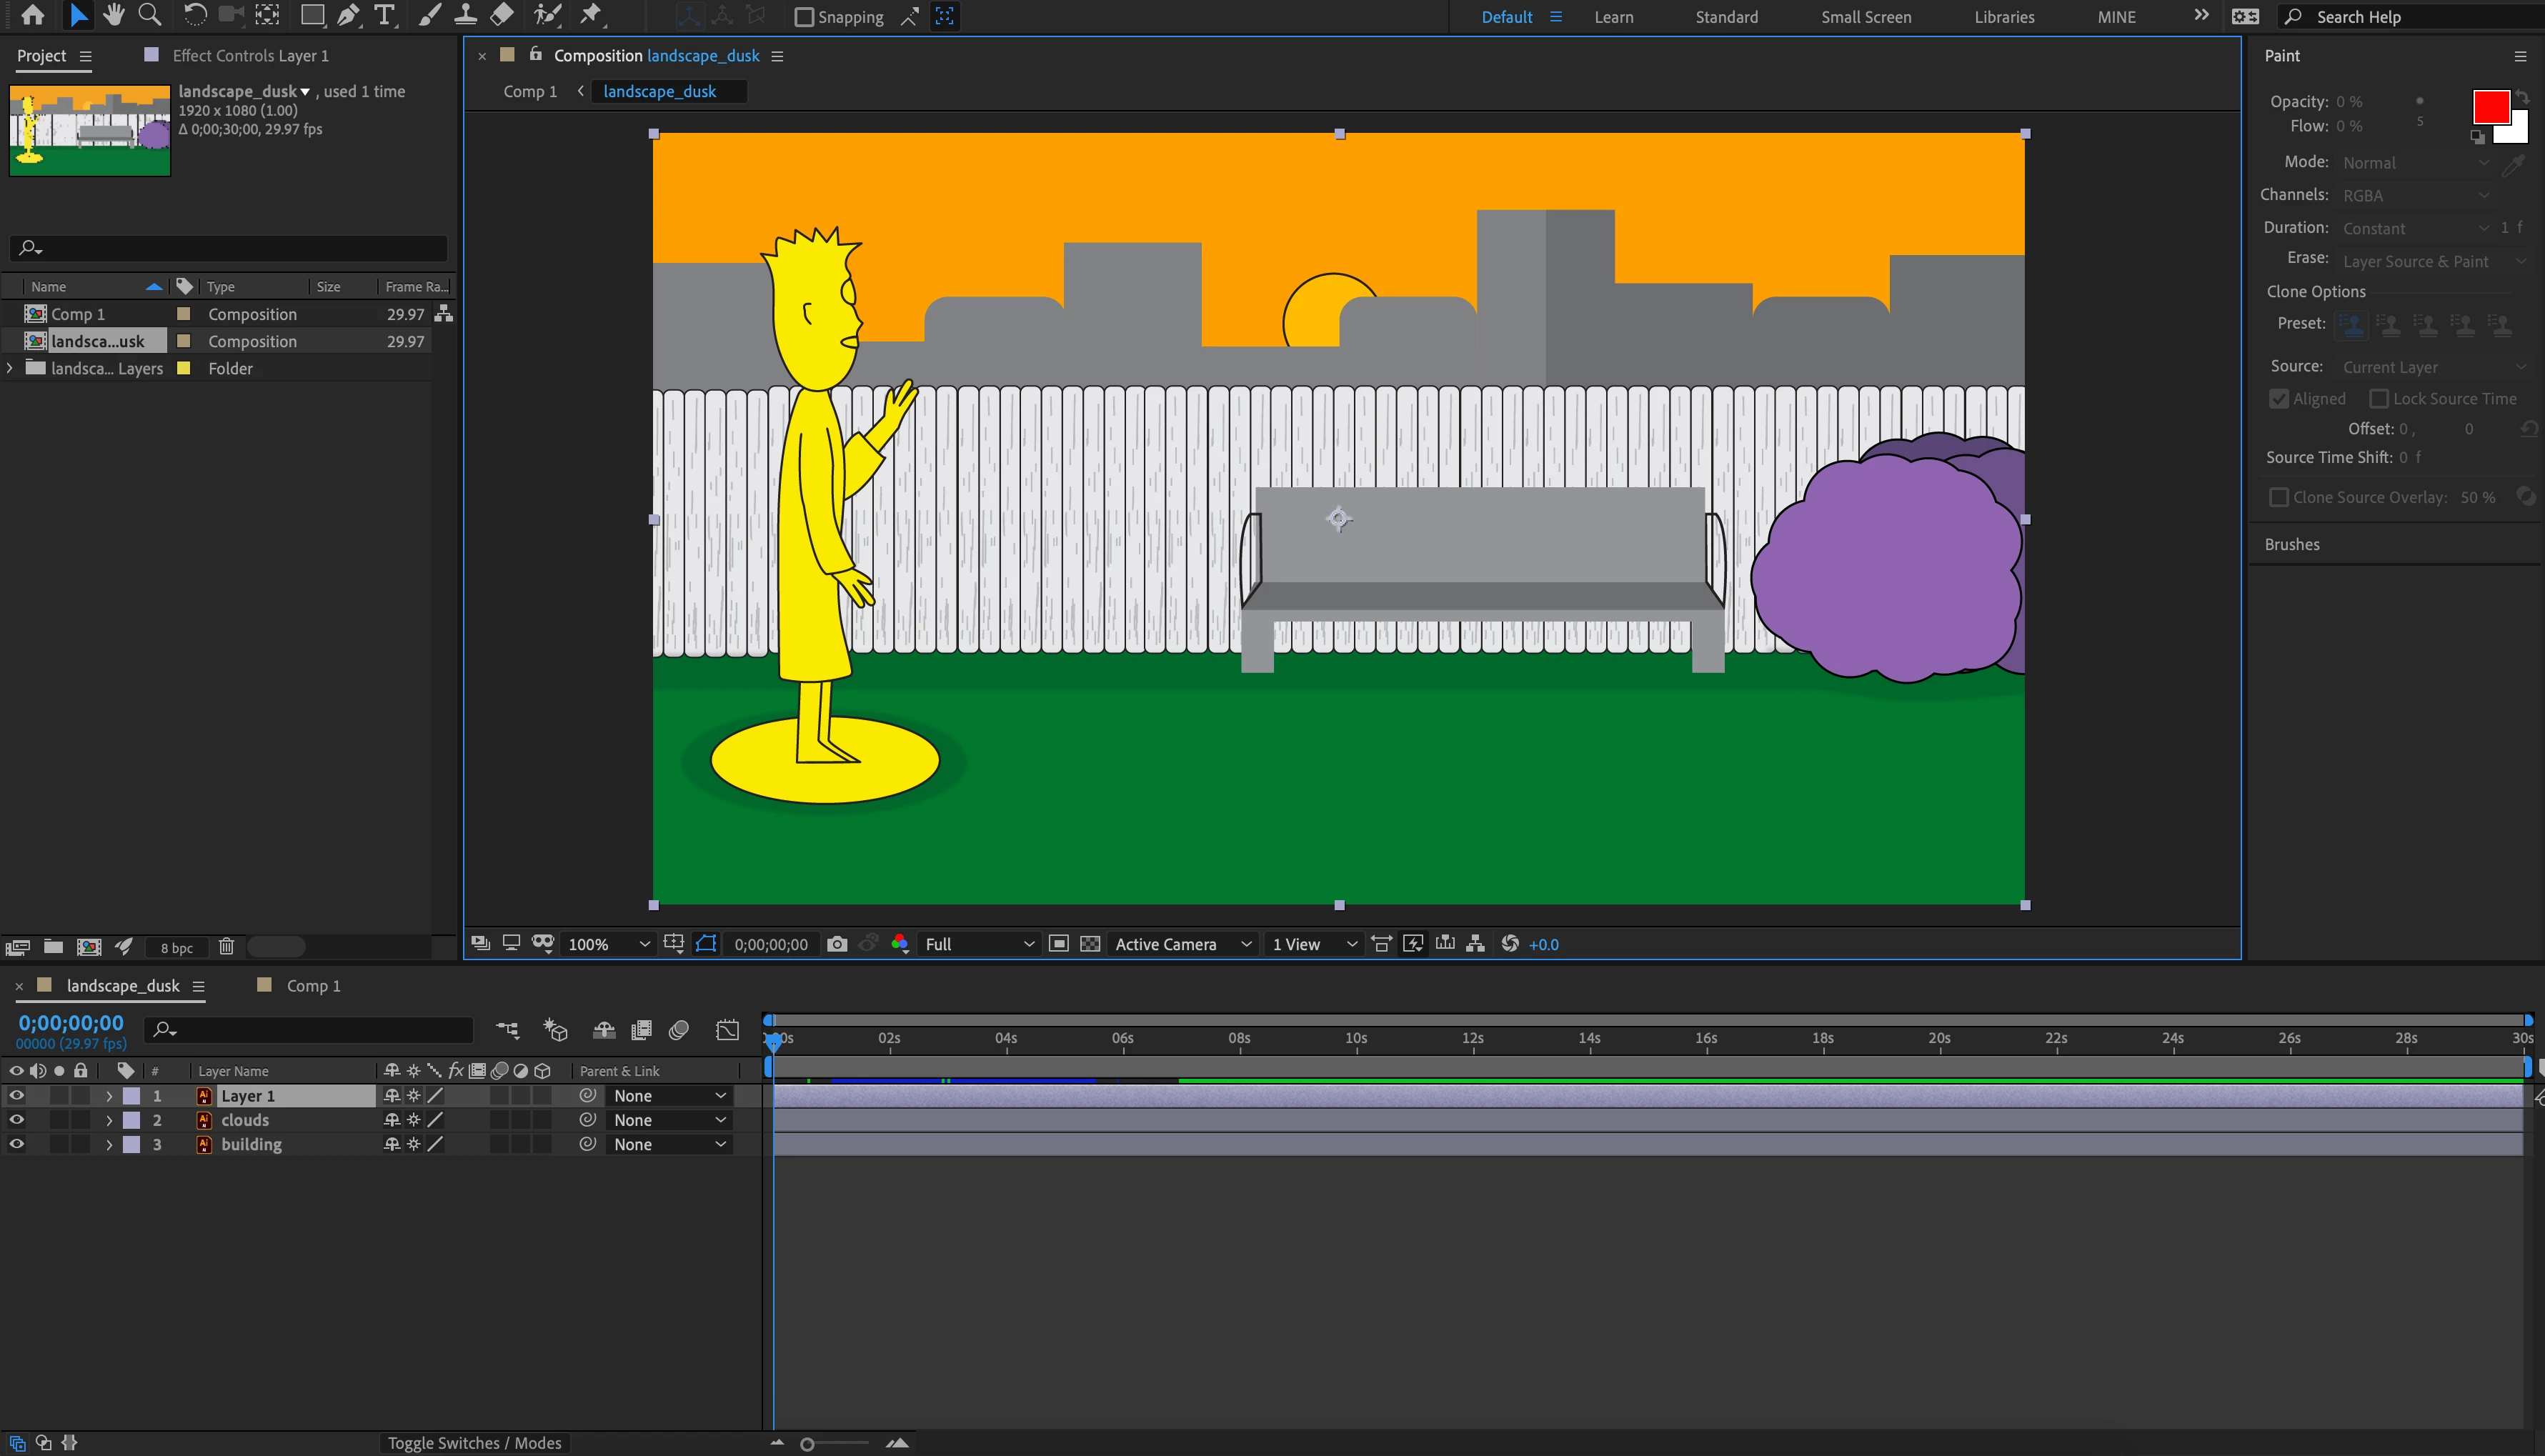Click Toggle Switches / Modes button
Viewport: 2545px width, 1456px height.
coord(474,1442)
